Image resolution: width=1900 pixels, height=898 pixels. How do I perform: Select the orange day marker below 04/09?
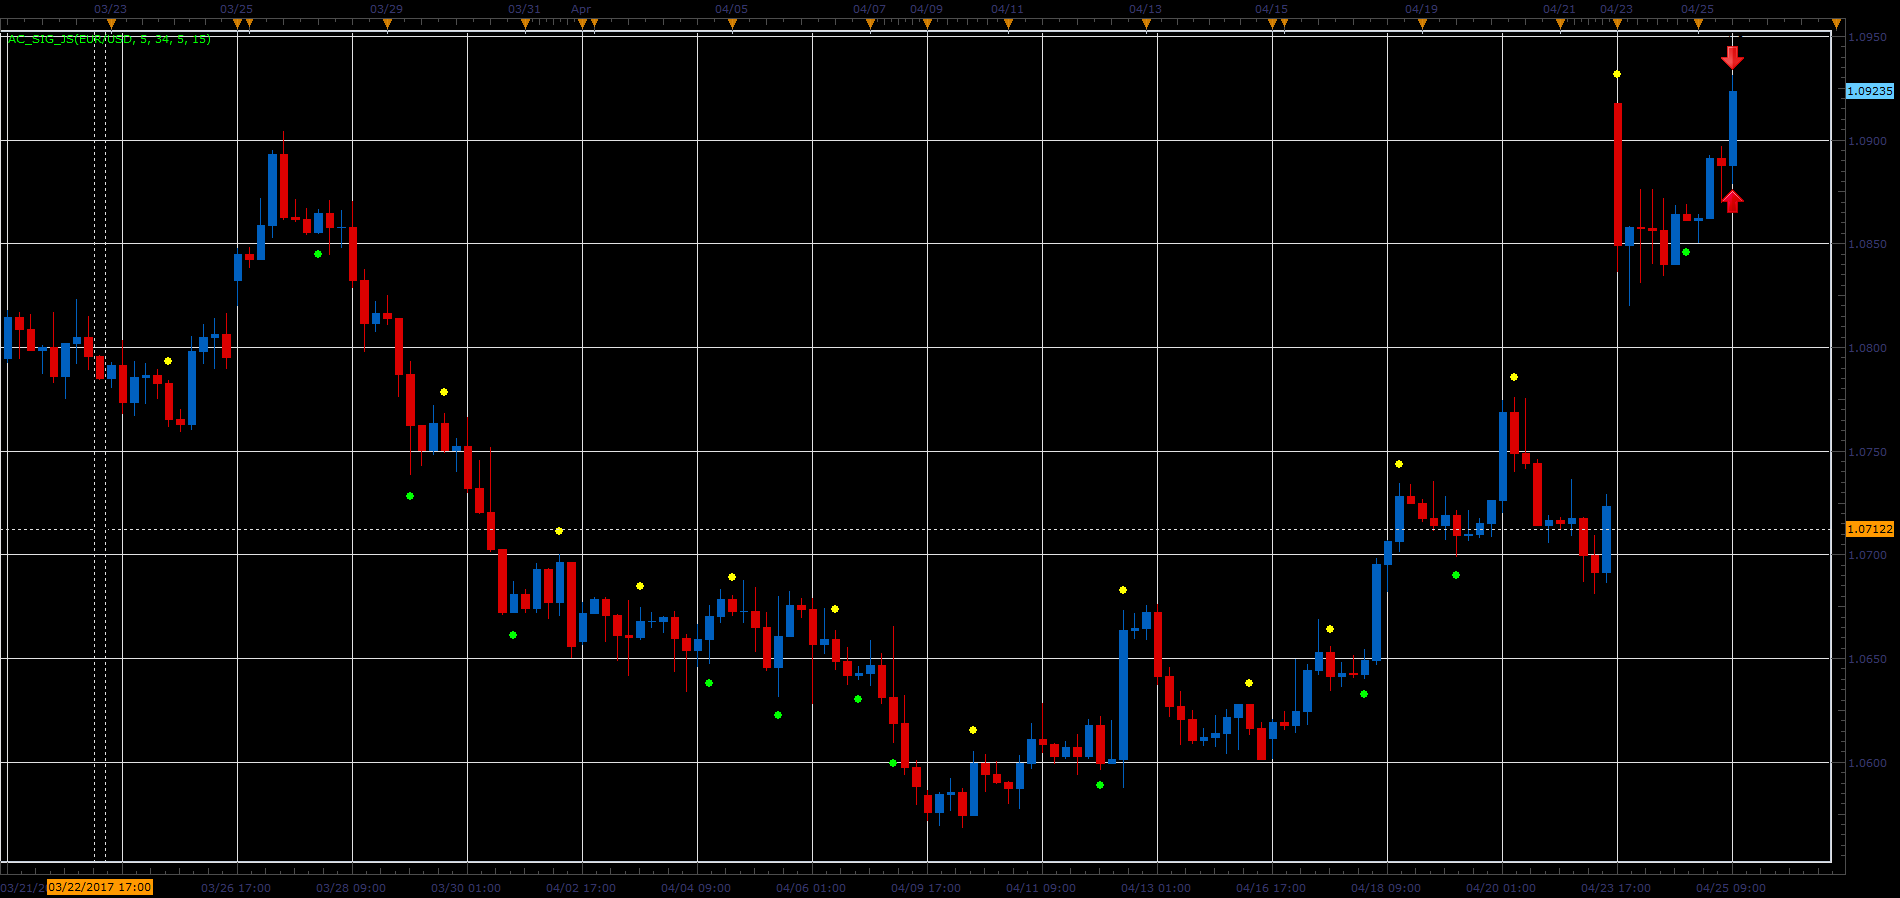tap(927, 24)
